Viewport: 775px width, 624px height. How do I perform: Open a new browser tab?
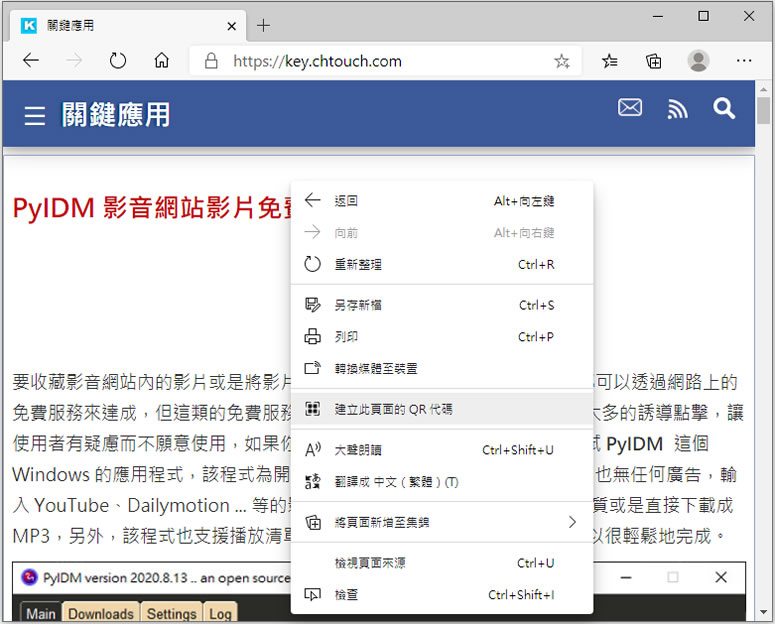263,25
